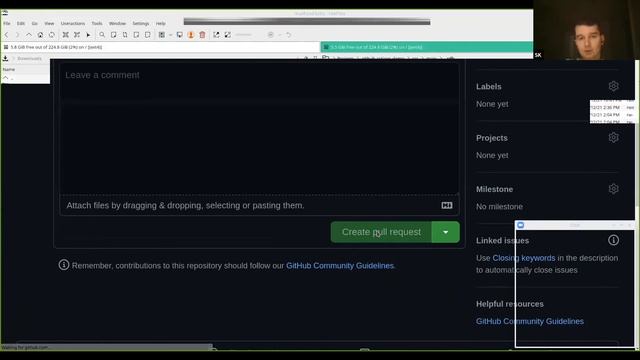Image resolution: width=640 pixels, height=360 pixels.
Task: Go up one directory in file manager
Action: (x=29, y=35)
